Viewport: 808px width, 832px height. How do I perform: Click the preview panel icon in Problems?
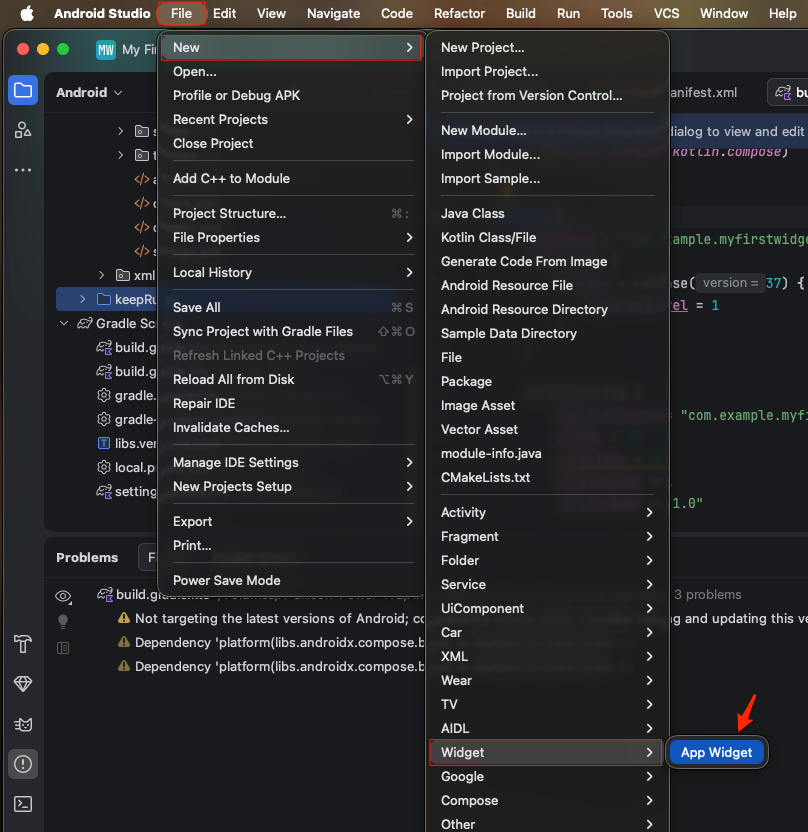pyautogui.click(x=63, y=648)
